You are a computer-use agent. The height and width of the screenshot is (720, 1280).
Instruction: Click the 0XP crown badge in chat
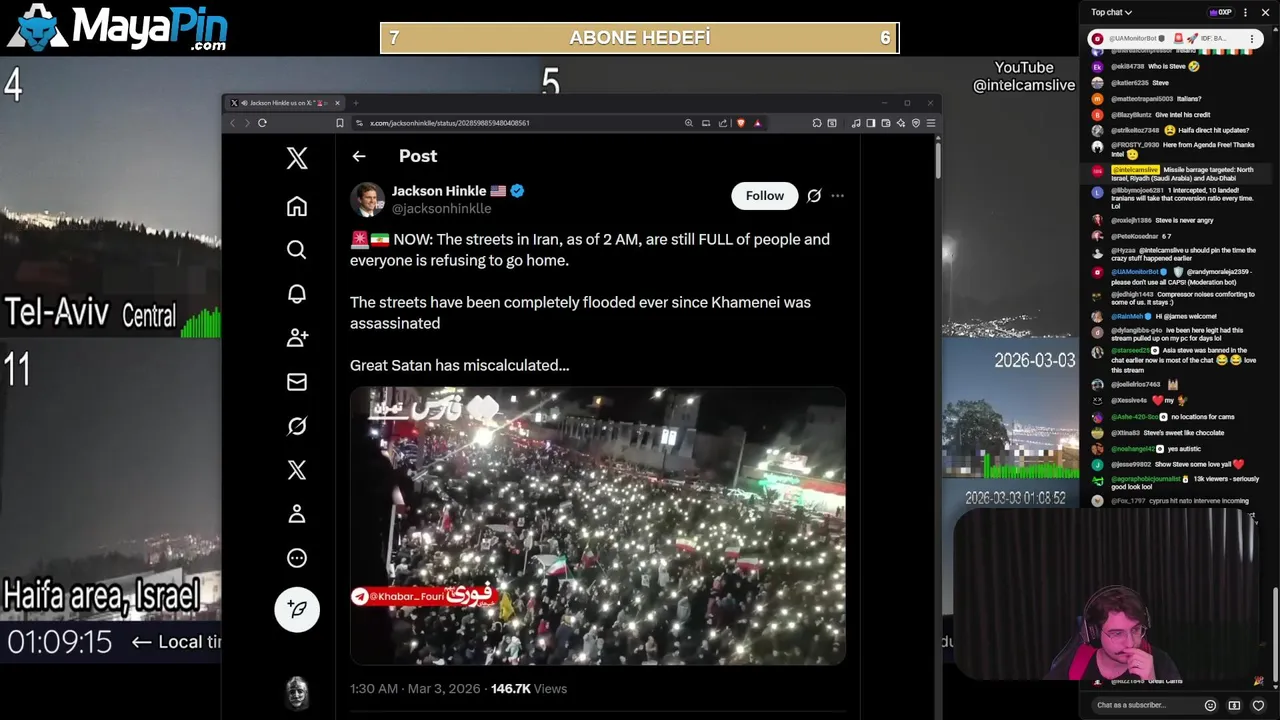click(1220, 12)
